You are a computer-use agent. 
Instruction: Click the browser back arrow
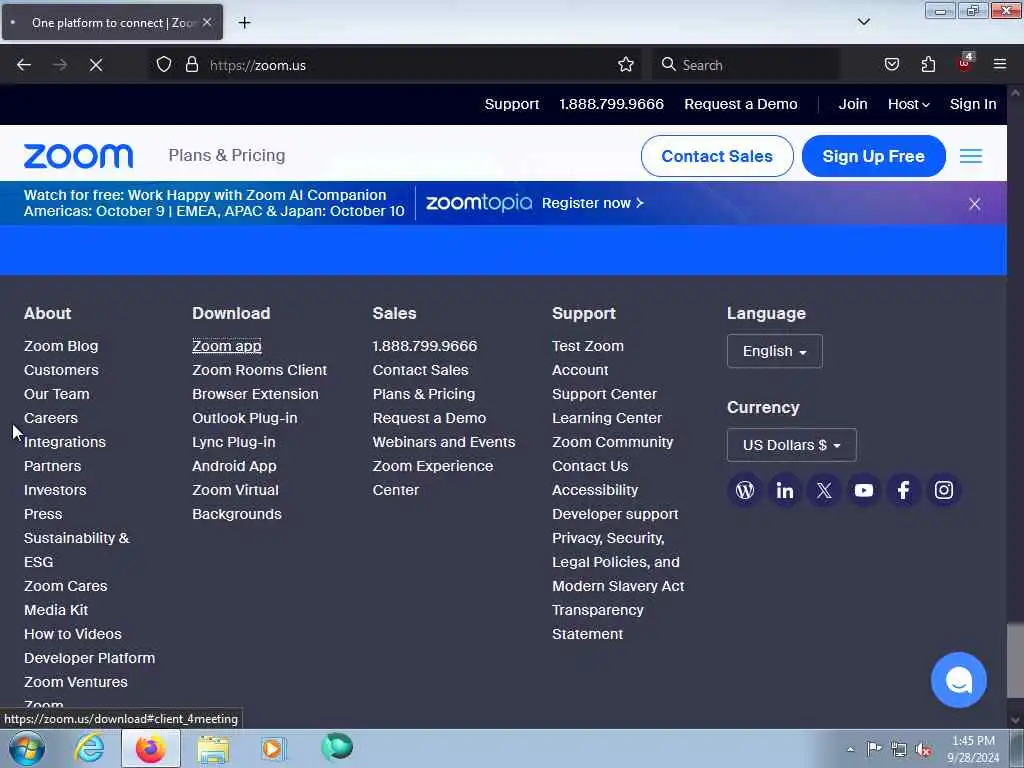coord(24,65)
